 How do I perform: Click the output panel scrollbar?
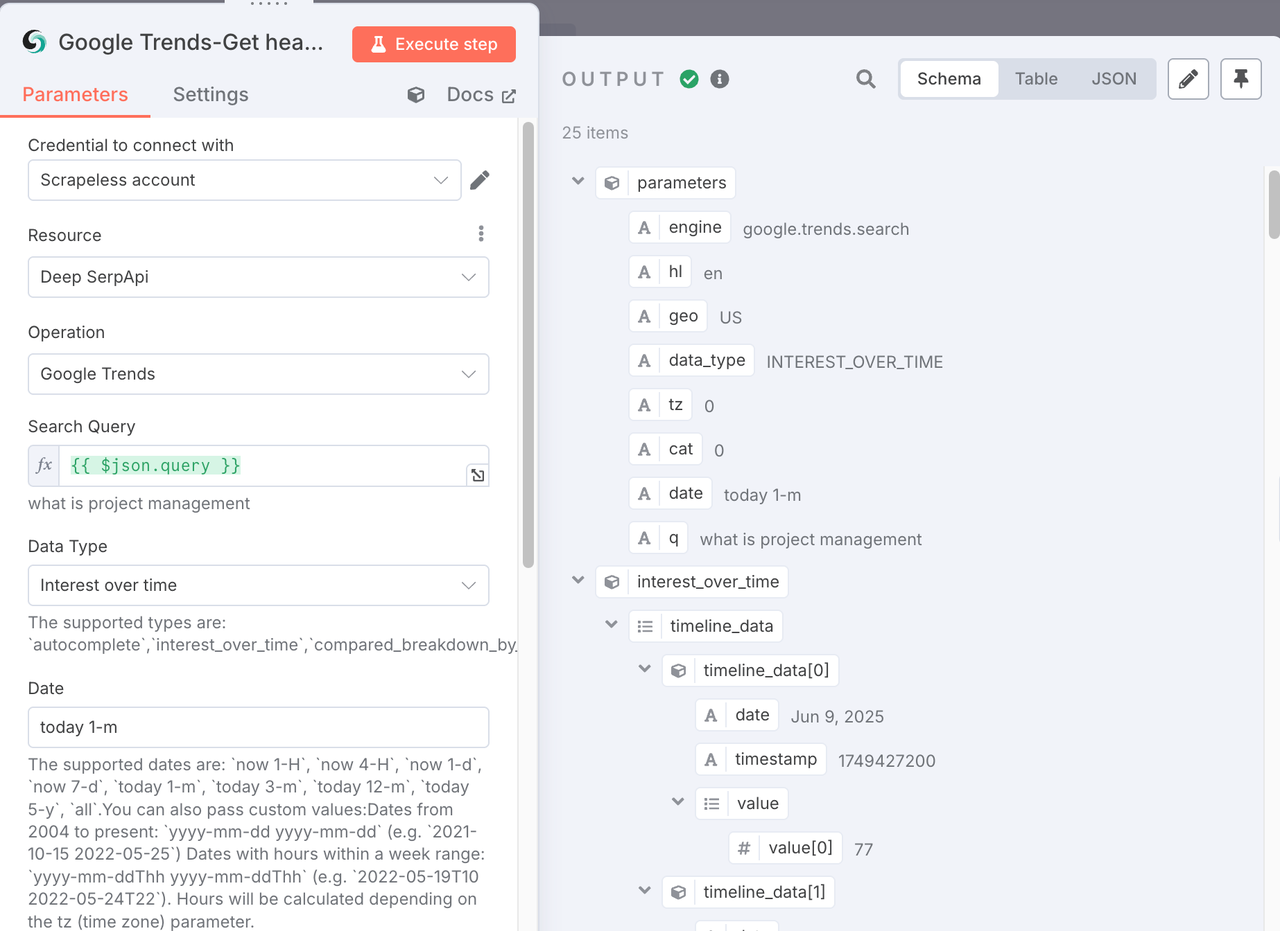(x=1273, y=204)
